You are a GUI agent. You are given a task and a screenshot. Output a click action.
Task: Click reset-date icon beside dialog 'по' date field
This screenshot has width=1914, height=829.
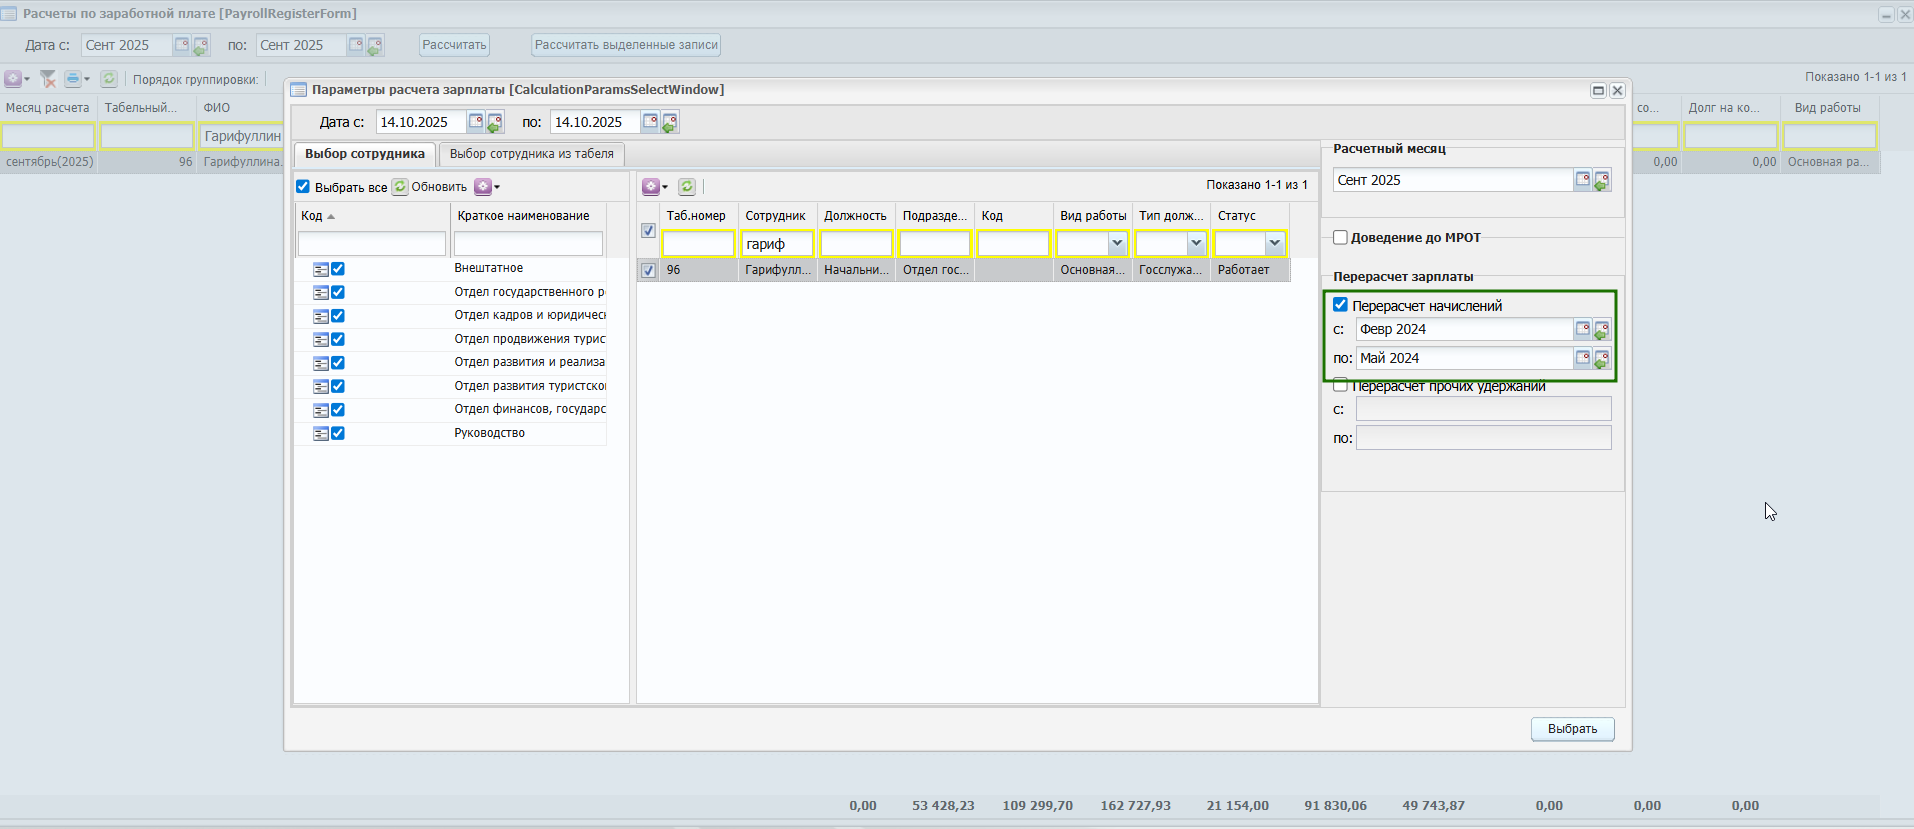click(x=669, y=123)
